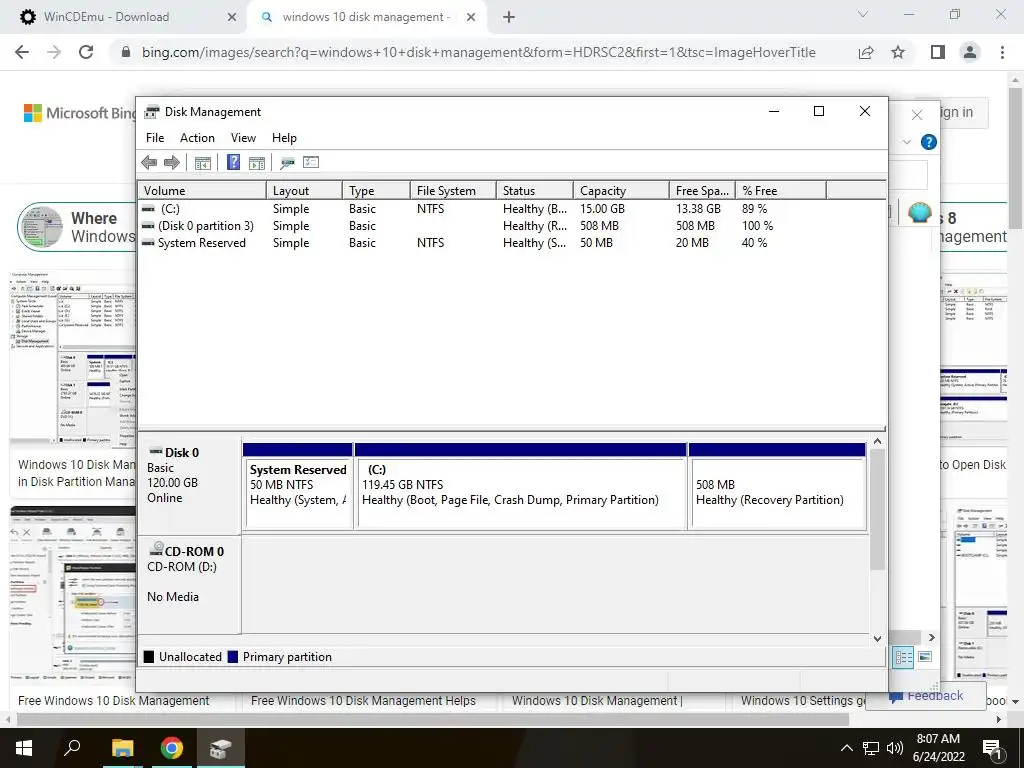Click the black Unallocated legend swatch
1024x768 pixels.
coord(149,657)
